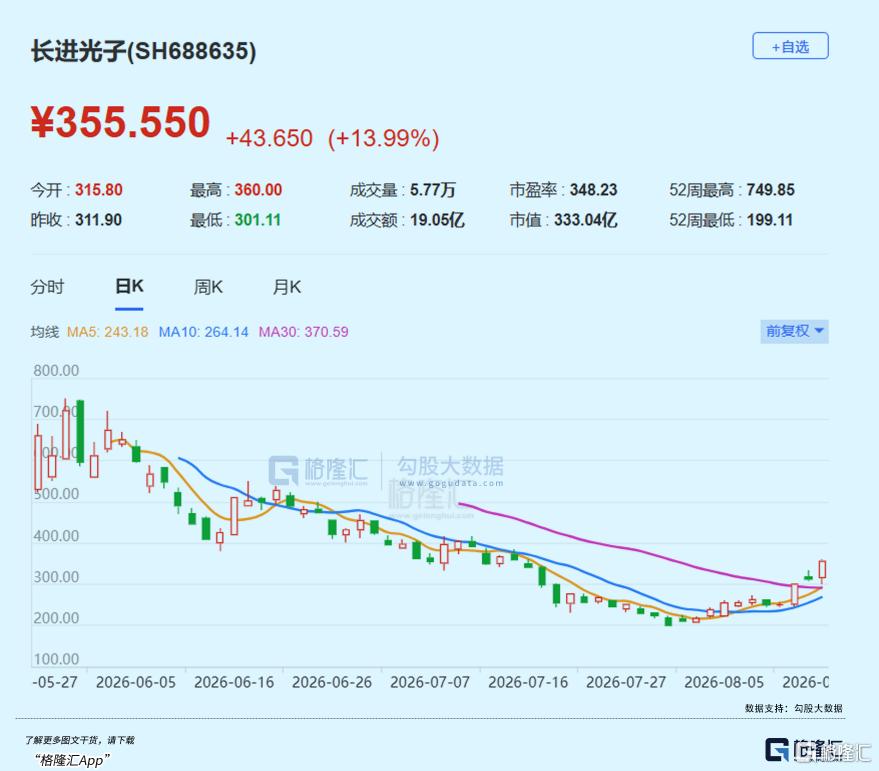Click the 2026-07-07 date axis marker
The width and height of the screenshot is (879, 771).
(x=430, y=682)
